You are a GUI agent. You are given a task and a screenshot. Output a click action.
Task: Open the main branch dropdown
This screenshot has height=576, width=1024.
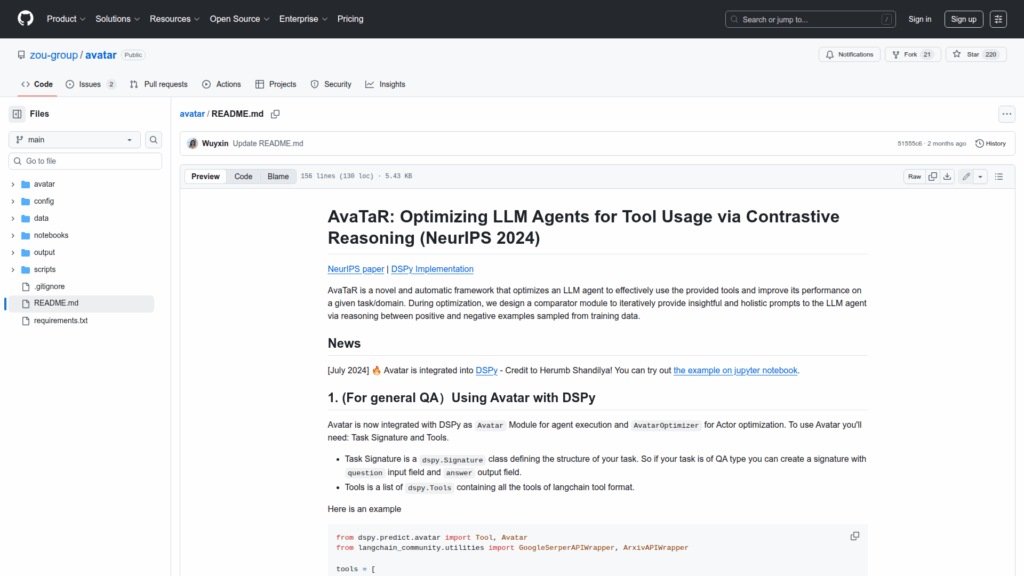pos(74,140)
